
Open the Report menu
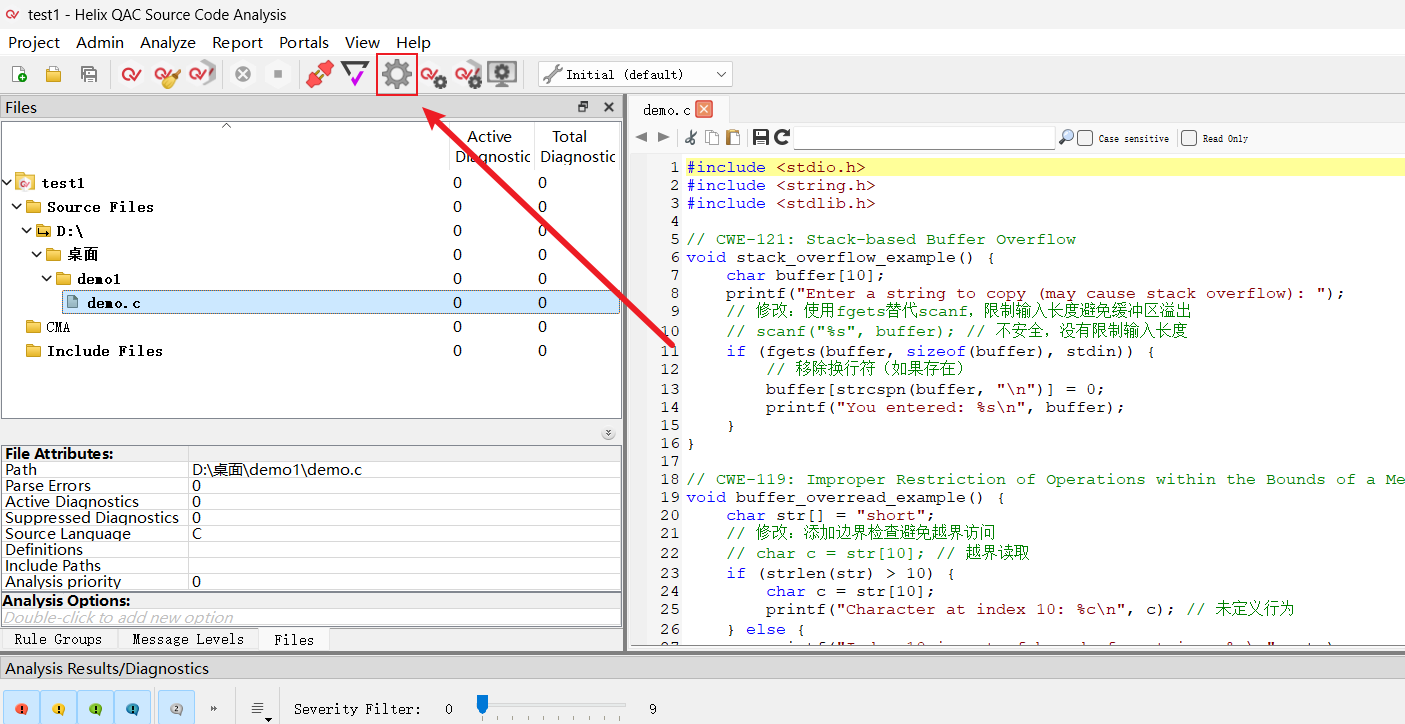tap(238, 42)
